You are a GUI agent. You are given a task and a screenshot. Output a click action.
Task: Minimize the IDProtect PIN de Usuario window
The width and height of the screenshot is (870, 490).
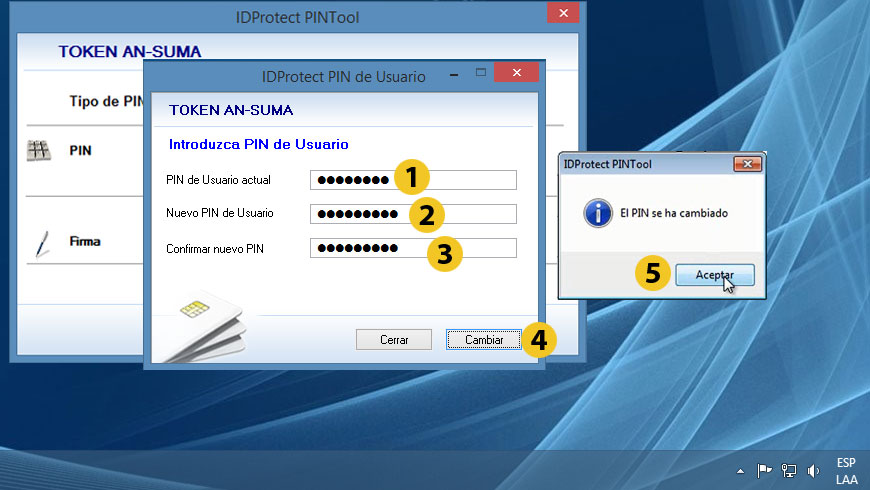point(454,74)
